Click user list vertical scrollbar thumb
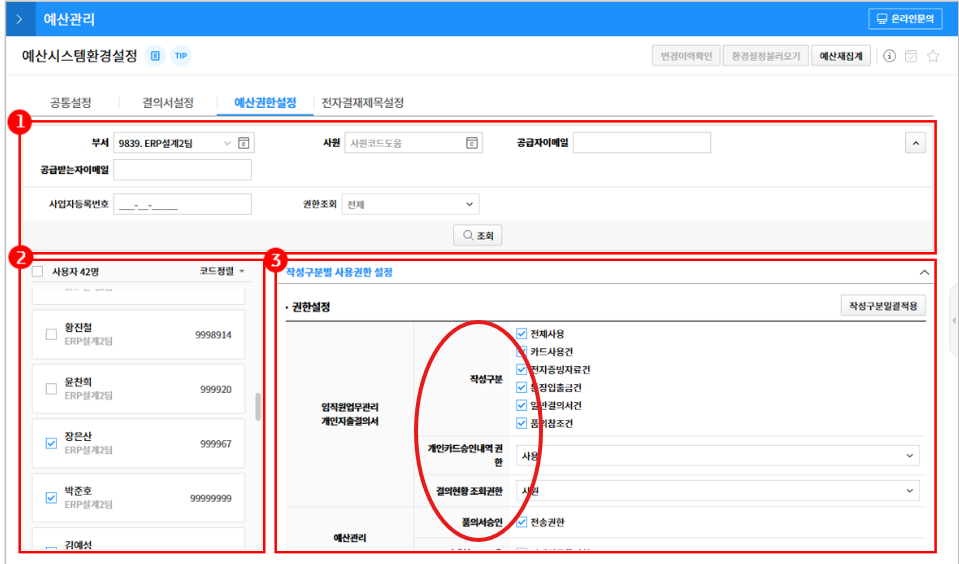 (258, 406)
